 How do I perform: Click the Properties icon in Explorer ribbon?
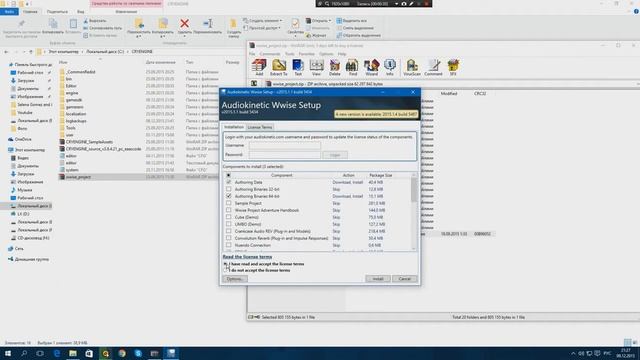(295, 24)
